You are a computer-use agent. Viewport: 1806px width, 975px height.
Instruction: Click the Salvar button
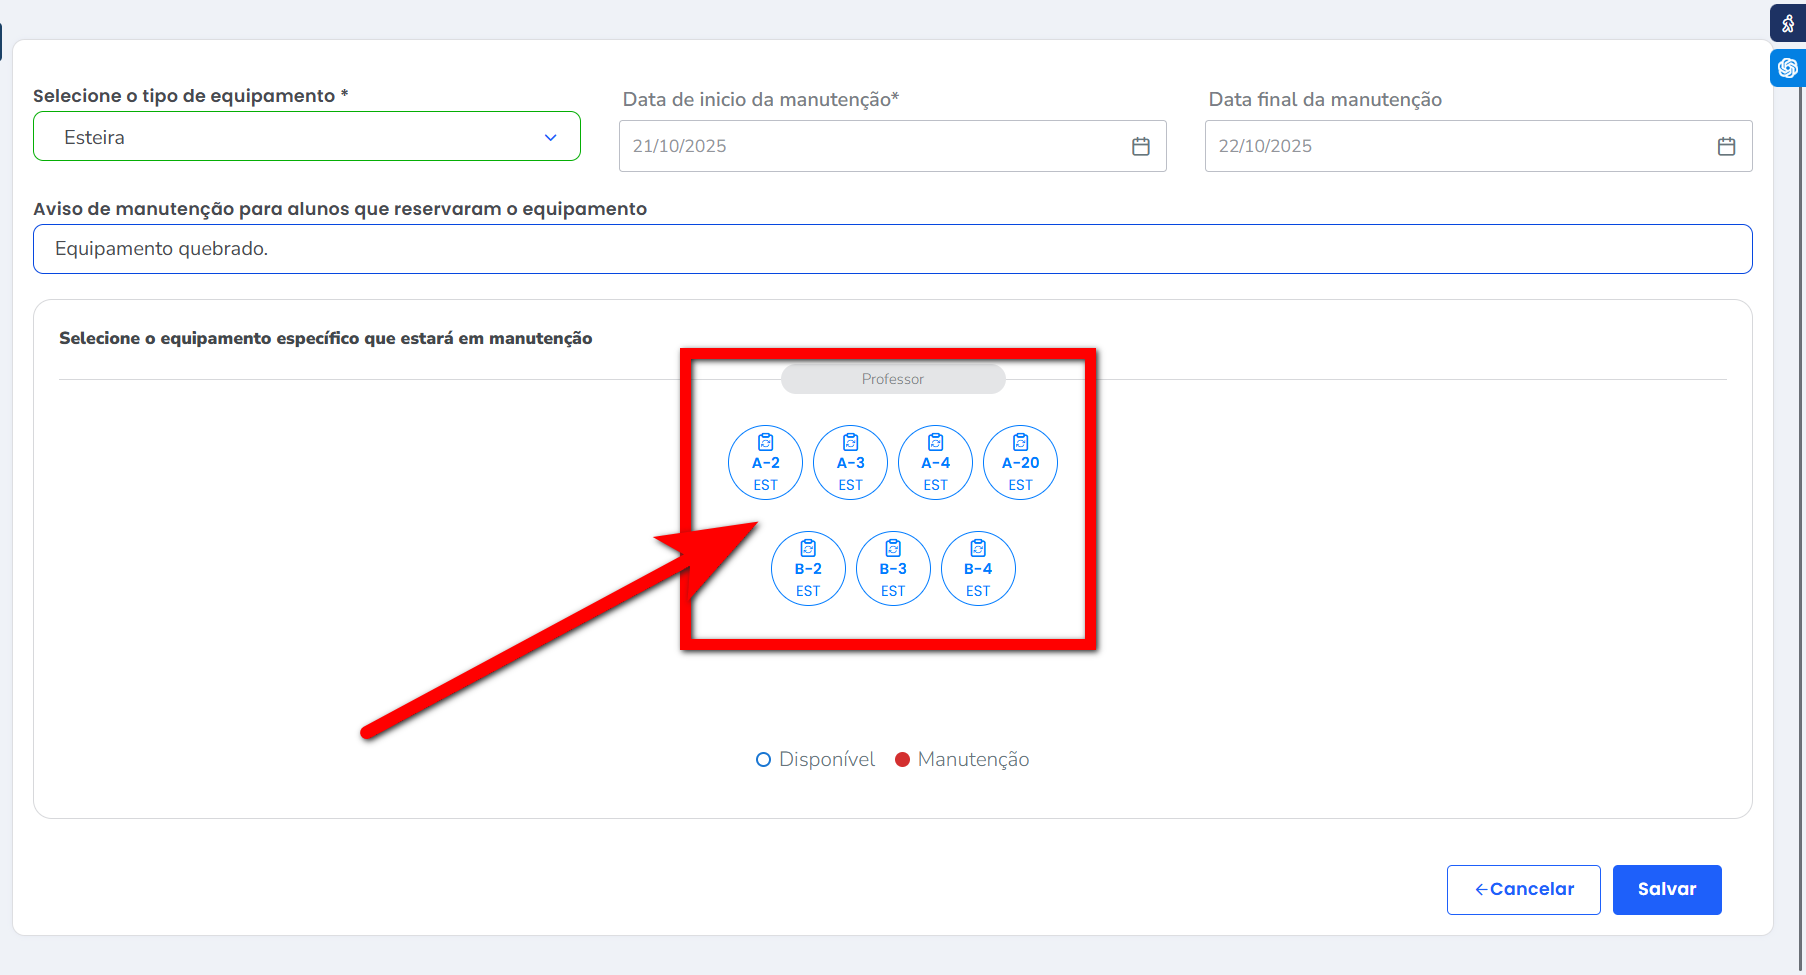(x=1666, y=890)
